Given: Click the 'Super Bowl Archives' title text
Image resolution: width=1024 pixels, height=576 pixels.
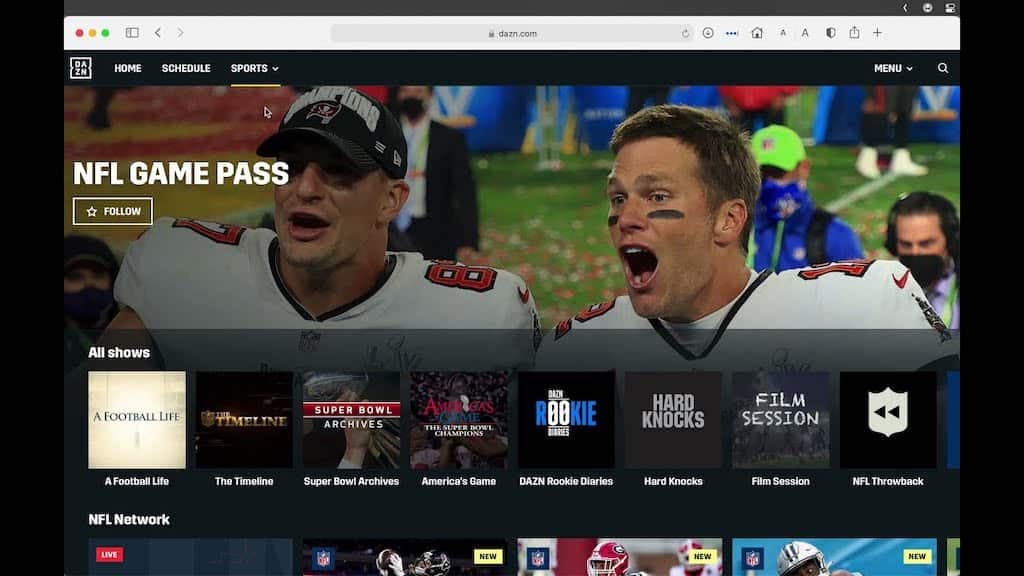Looking at the screenshot, I should point(351,481).
